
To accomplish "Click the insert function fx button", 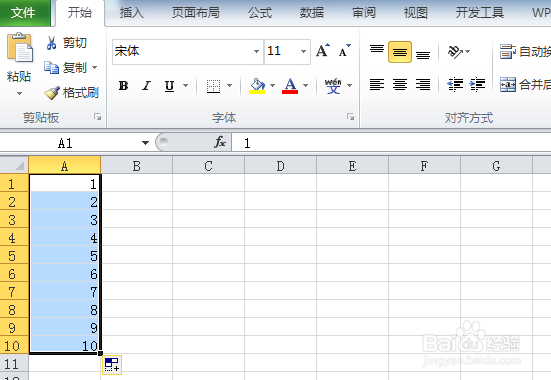I will click(x=220, y=142).
